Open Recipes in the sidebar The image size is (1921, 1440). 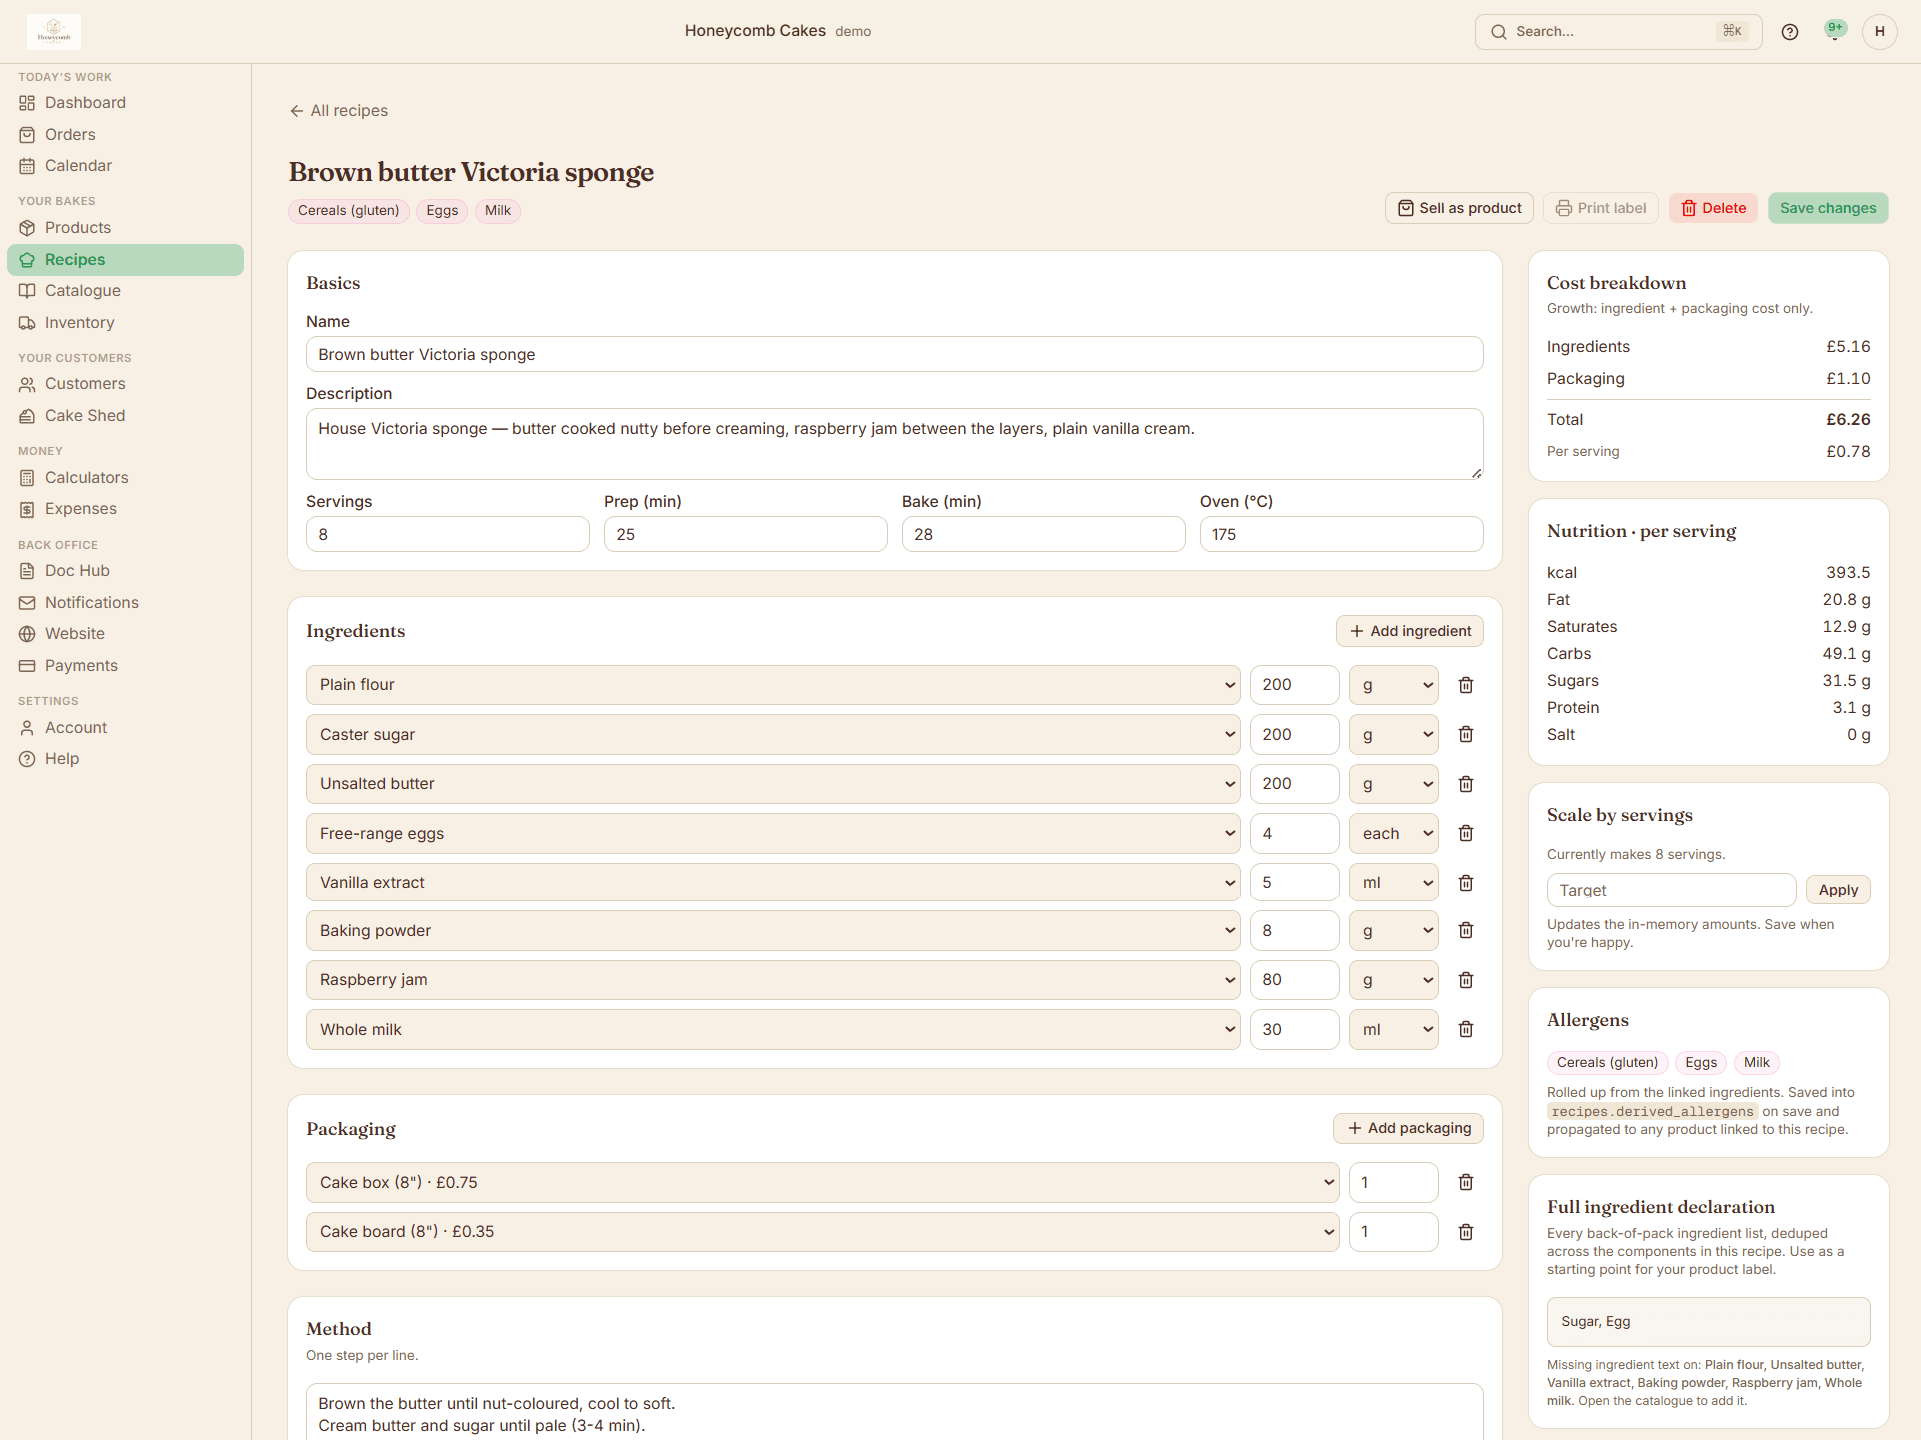pyautogui.click(x=125, y=260)
